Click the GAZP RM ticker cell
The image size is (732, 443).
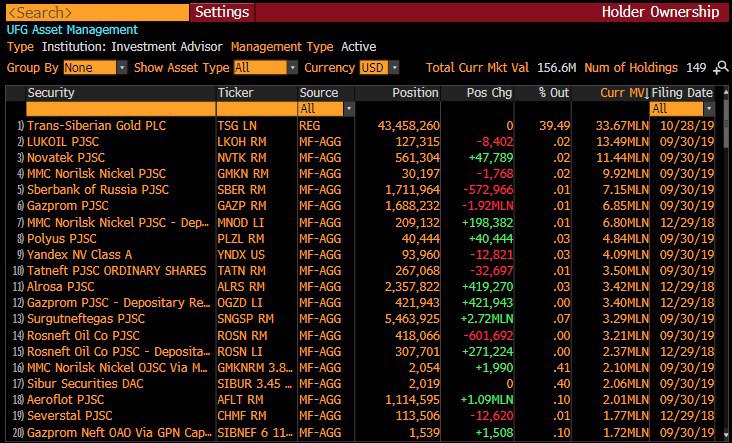[x=241, y=206]
